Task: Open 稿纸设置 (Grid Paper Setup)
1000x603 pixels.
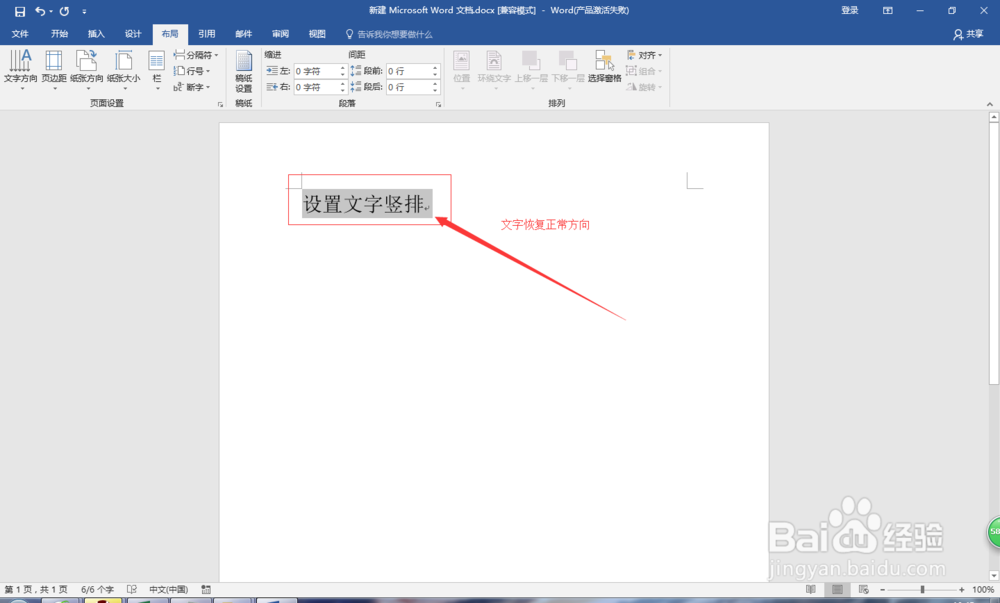Action: pyautogui.click(x=243, y=70)
